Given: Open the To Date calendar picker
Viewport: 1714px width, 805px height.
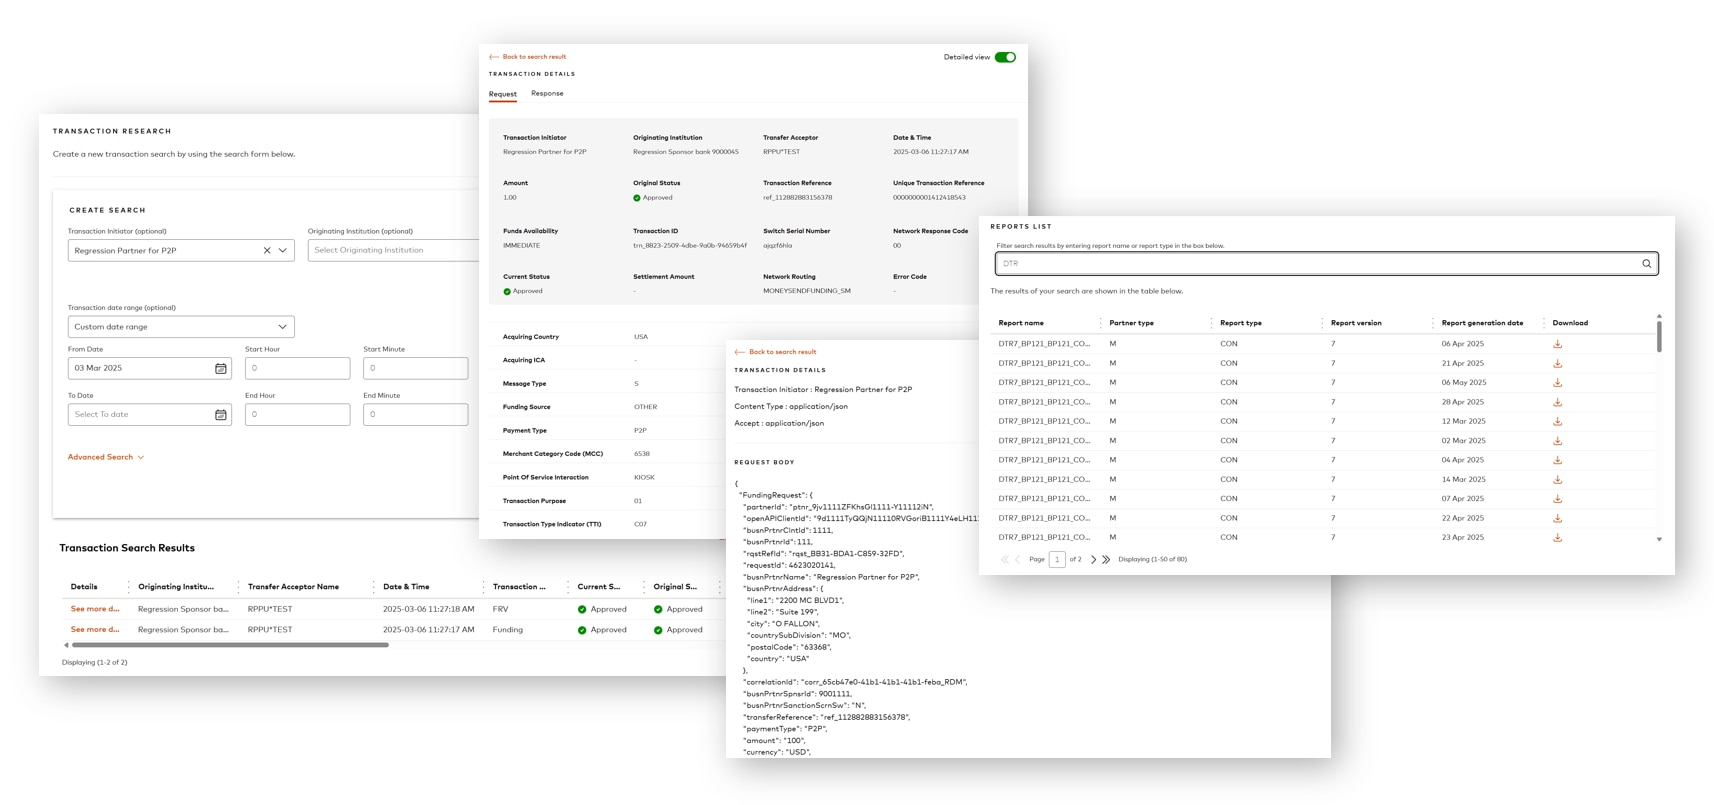Looking at the screenshot, I should point(221,414).
